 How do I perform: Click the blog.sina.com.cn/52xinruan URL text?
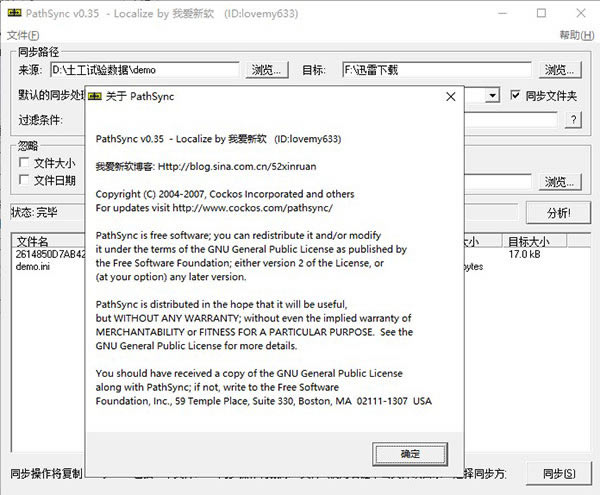[237, 166]
